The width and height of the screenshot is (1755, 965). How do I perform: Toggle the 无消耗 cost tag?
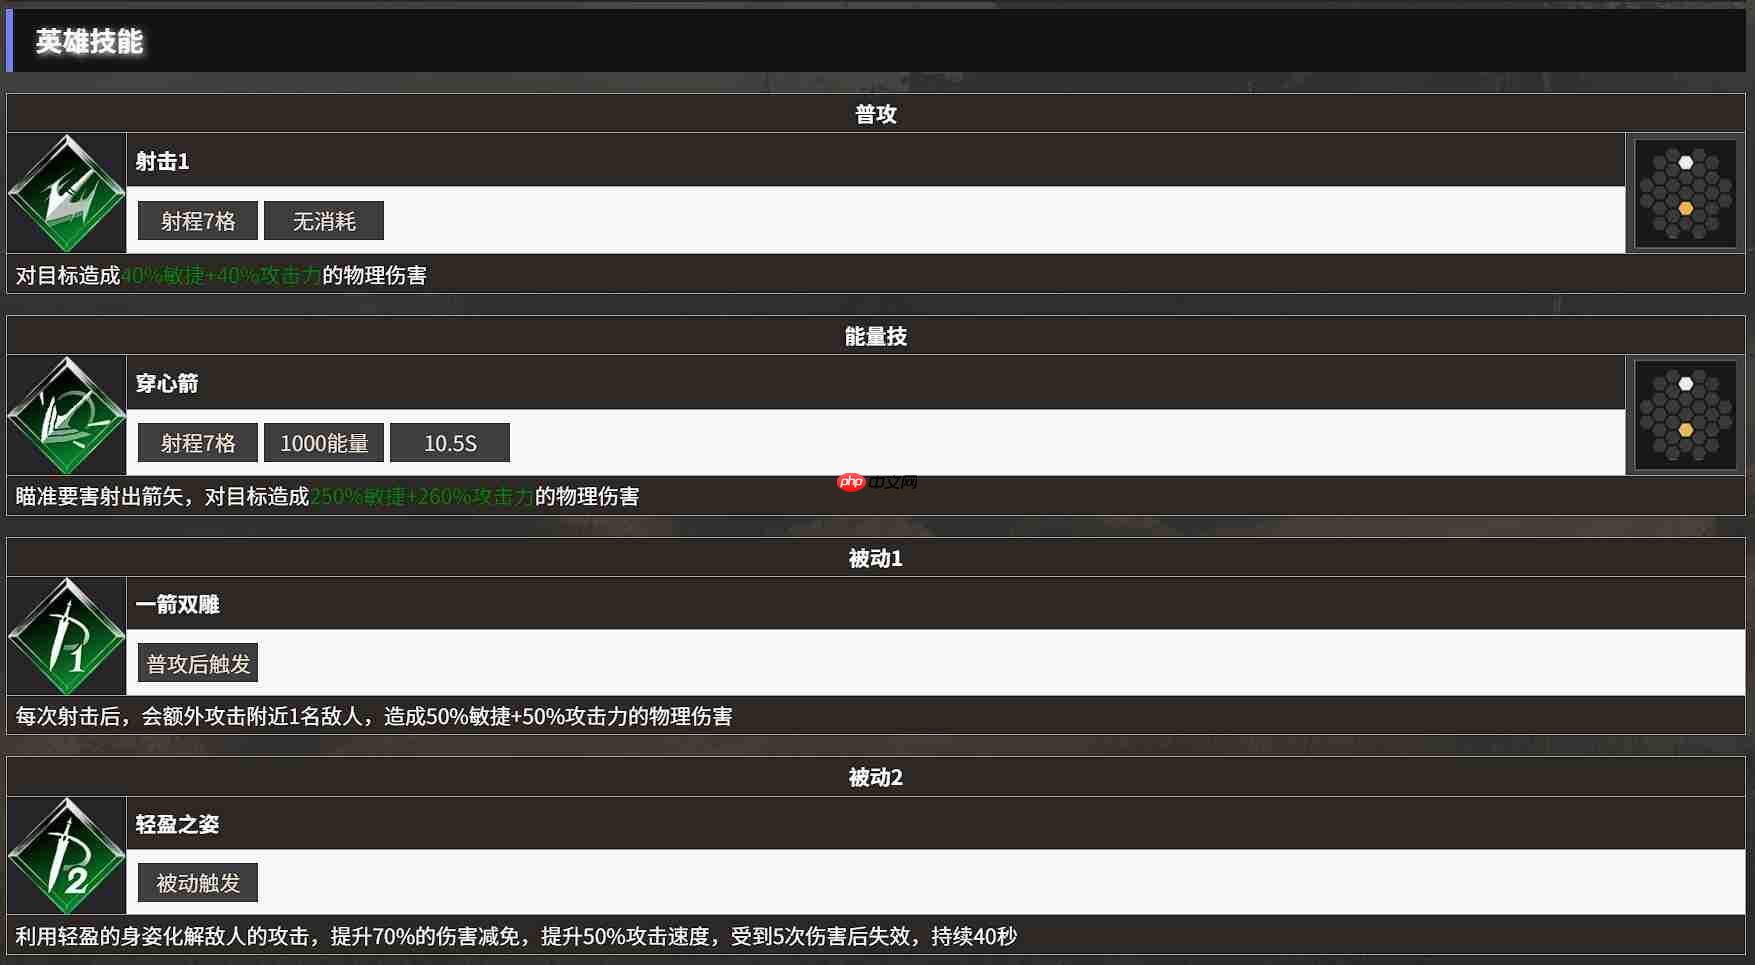click(323, 220)
